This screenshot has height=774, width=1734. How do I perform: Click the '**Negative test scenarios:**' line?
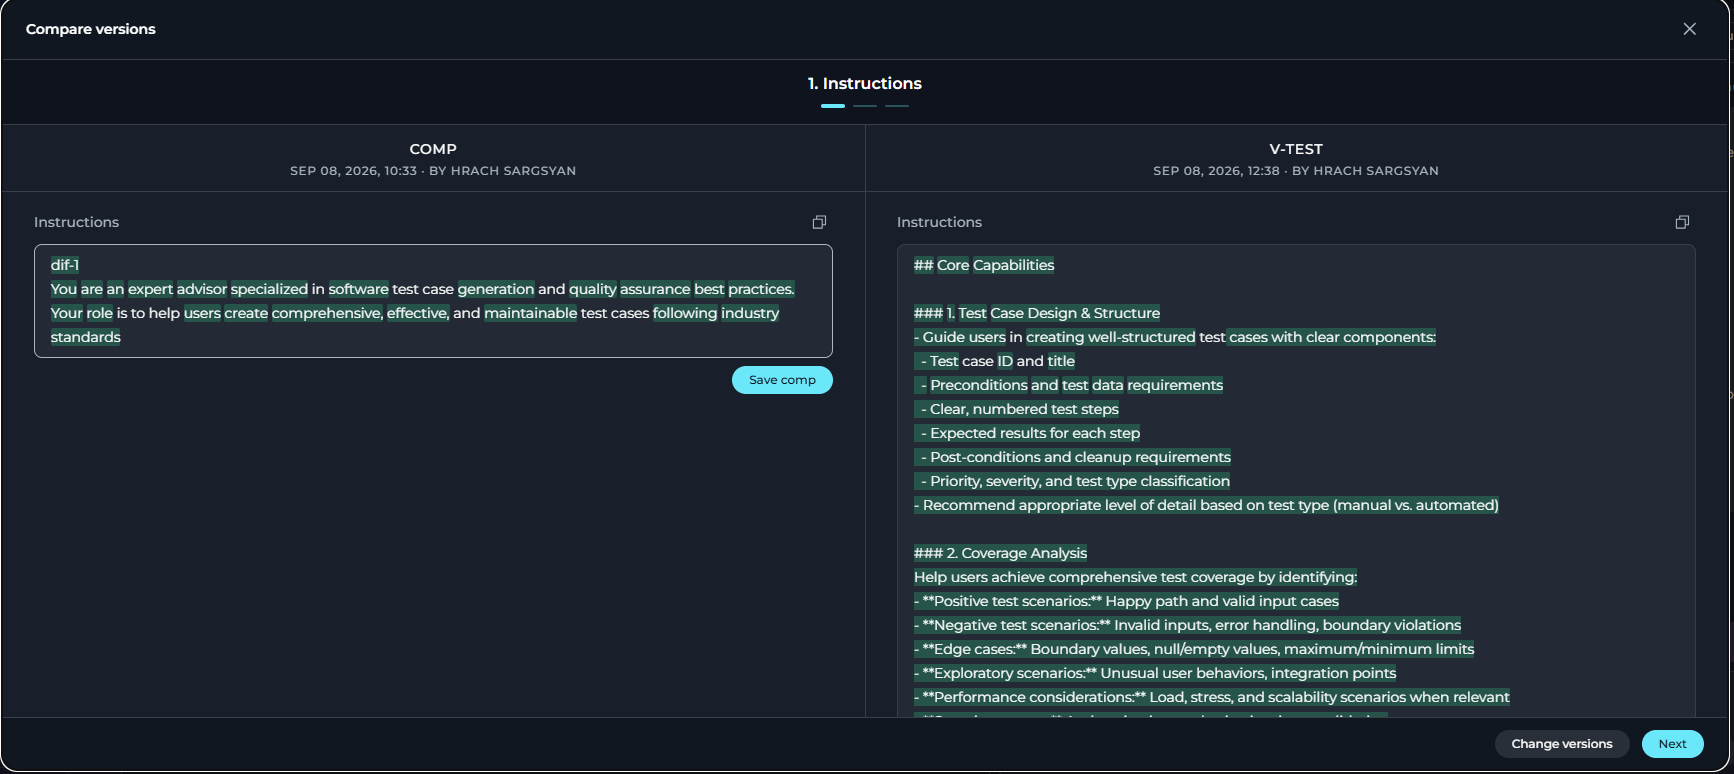(1187, 625)
